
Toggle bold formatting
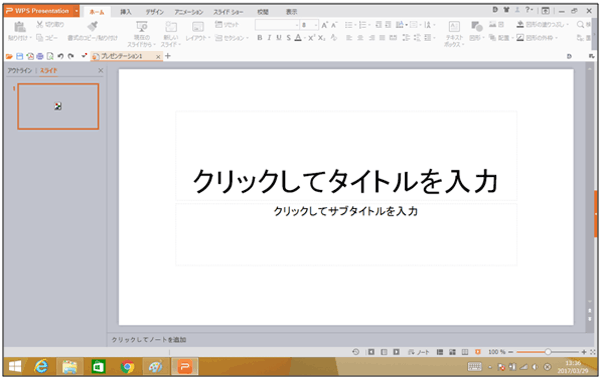click(260, 37)
